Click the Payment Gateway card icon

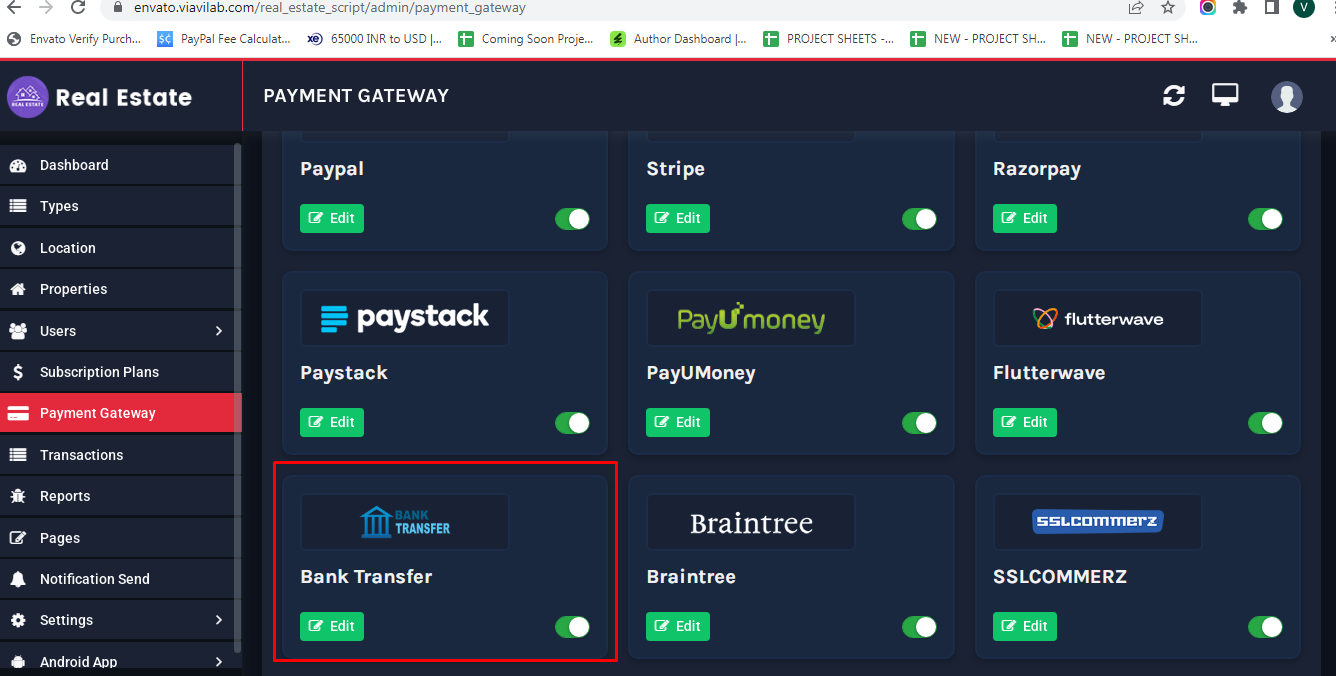[18, 413]
